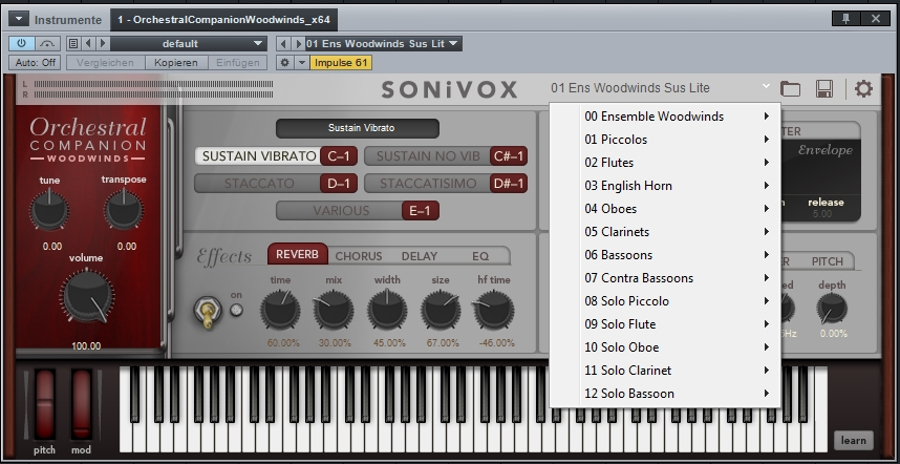
Task: Open 11 Solo Clarinet submenu
Action: click(x=665, y=370)
